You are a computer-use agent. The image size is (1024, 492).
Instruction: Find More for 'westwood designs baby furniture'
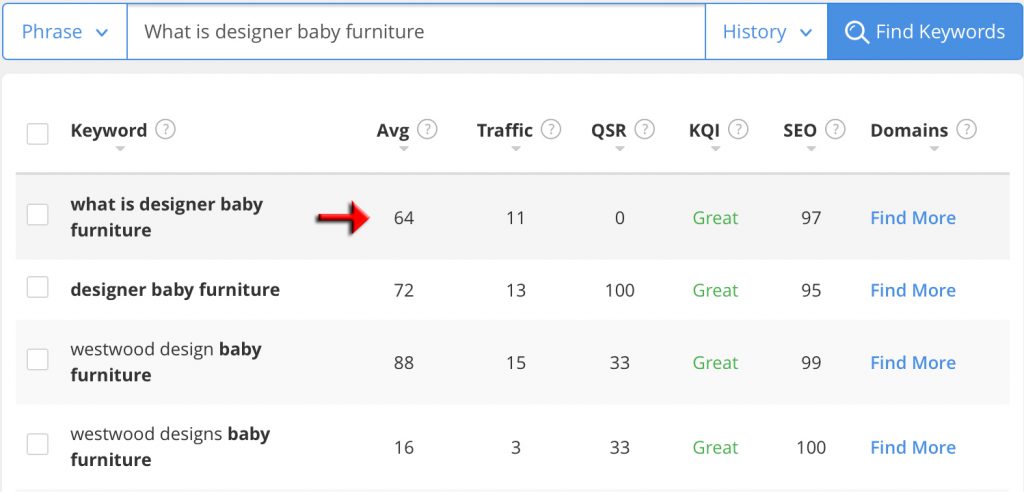(x=913, y=448)
